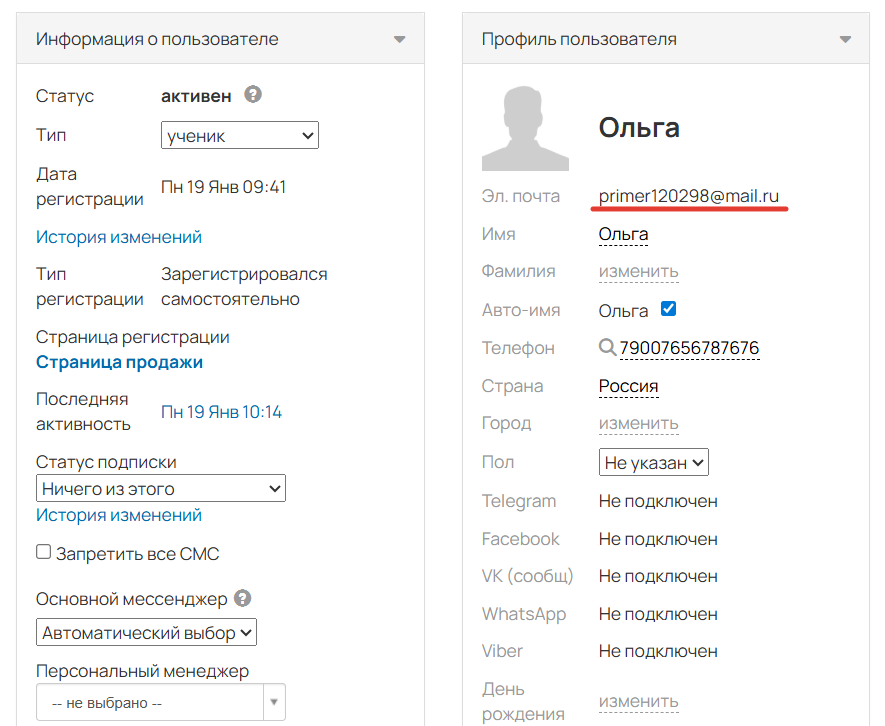Viewport: 885px width, 726px height.
Task: Open the Статус подписки dropdown
Action: 160,488
